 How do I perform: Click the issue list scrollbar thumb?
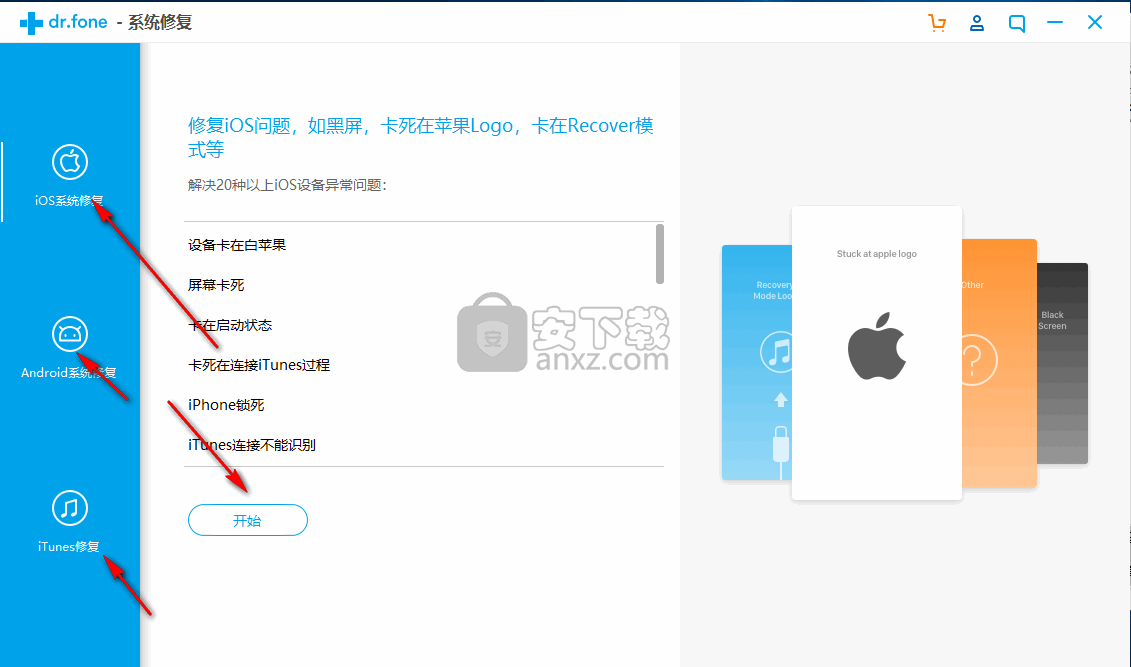click(659, 254)
